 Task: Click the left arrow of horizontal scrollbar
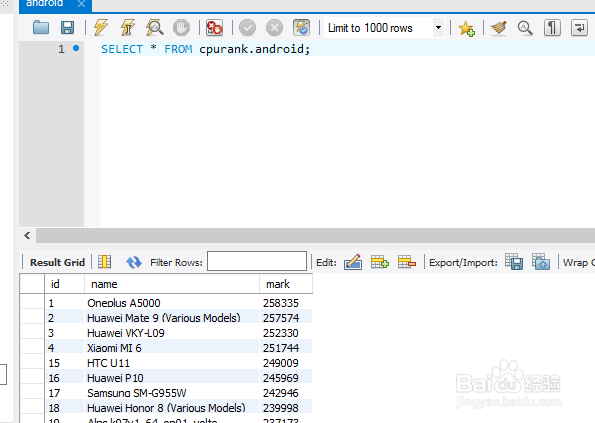(x=27, y=236)
